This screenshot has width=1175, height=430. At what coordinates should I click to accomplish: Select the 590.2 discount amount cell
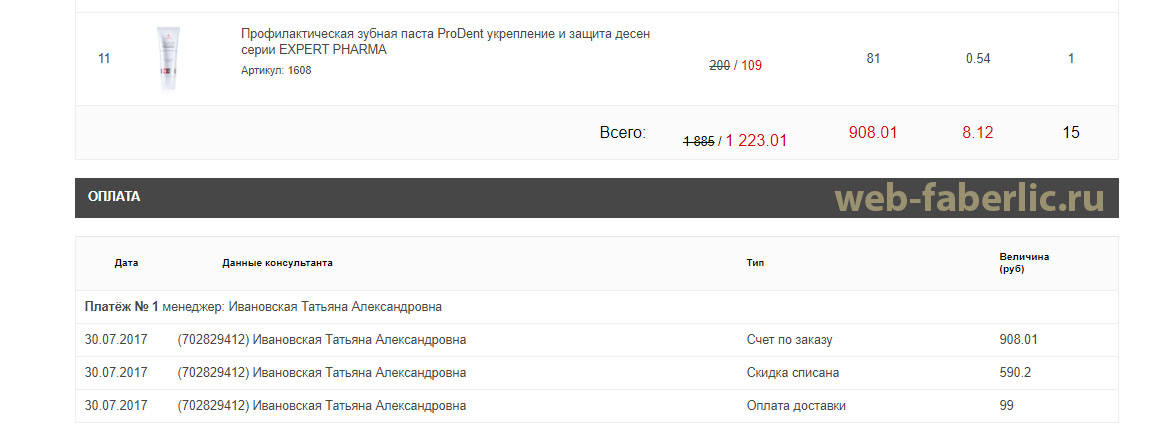pyautogui.click(x=1015, y=373)
